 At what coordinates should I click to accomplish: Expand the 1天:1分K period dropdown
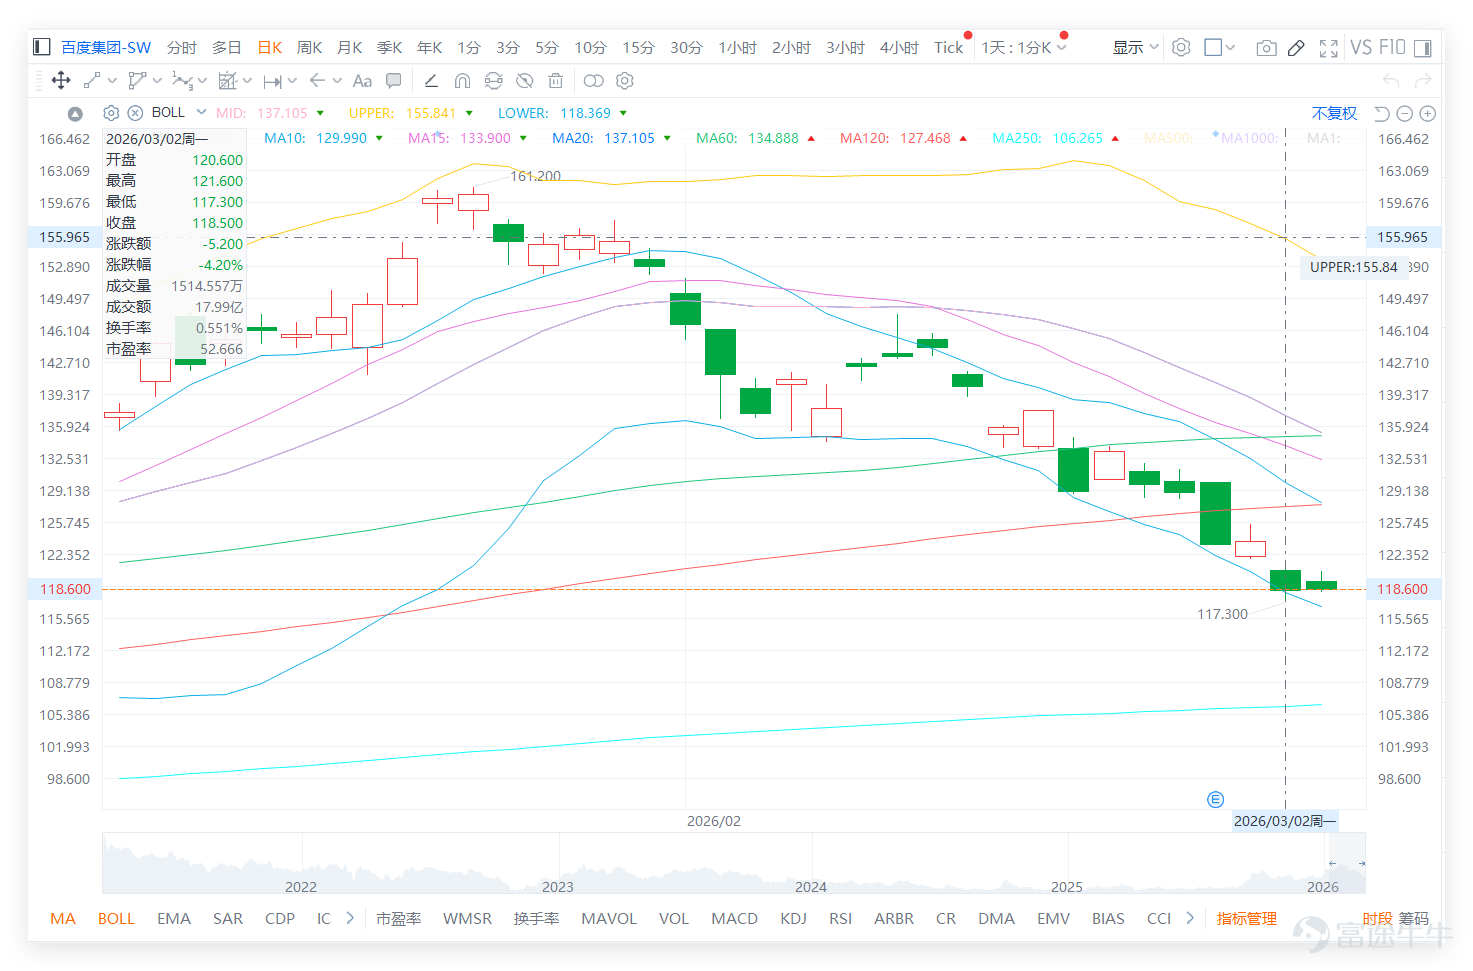tap(1061, 47)
